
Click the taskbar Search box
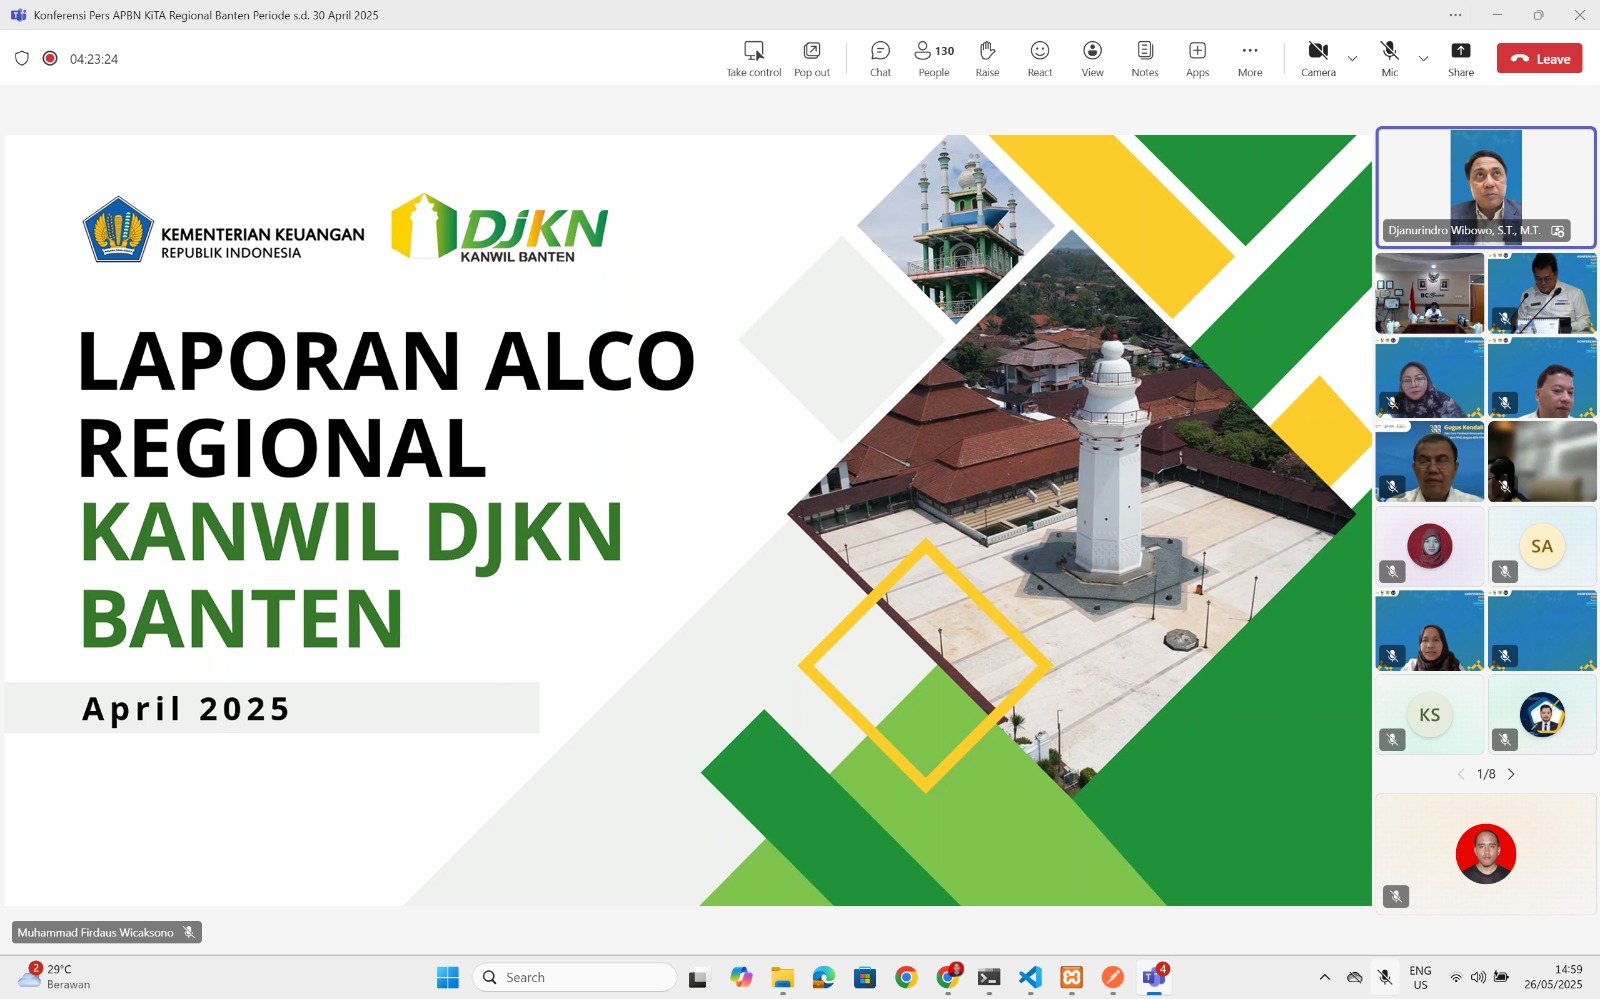click(x=575, y=977)
